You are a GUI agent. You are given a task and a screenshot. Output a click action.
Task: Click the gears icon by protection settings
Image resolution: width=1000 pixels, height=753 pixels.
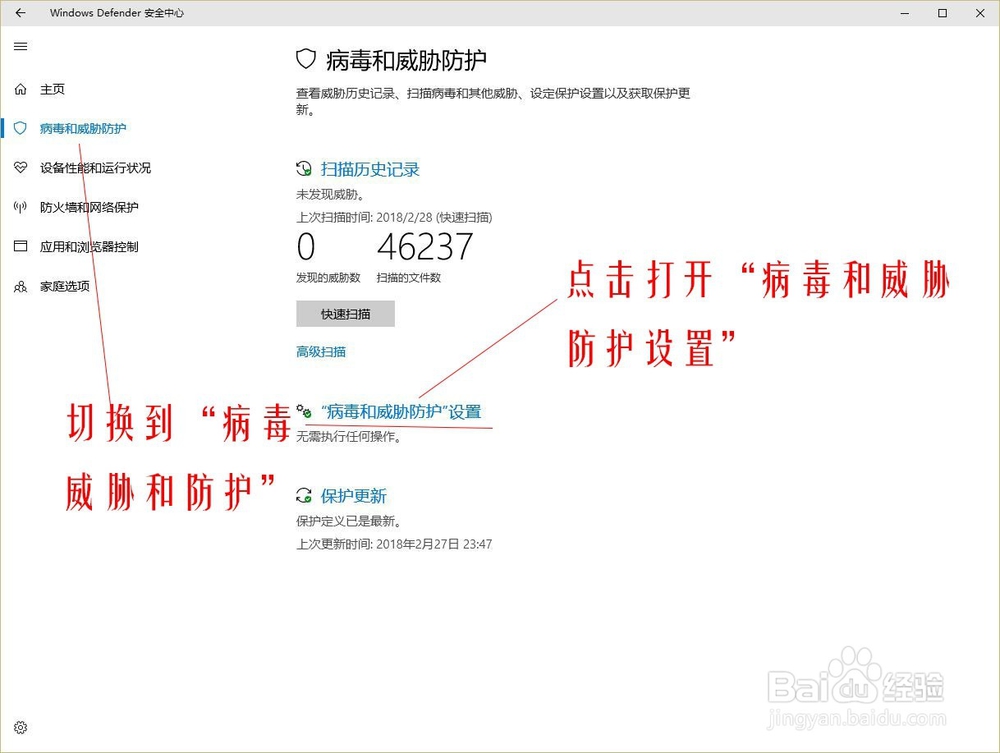coord(304,412)
